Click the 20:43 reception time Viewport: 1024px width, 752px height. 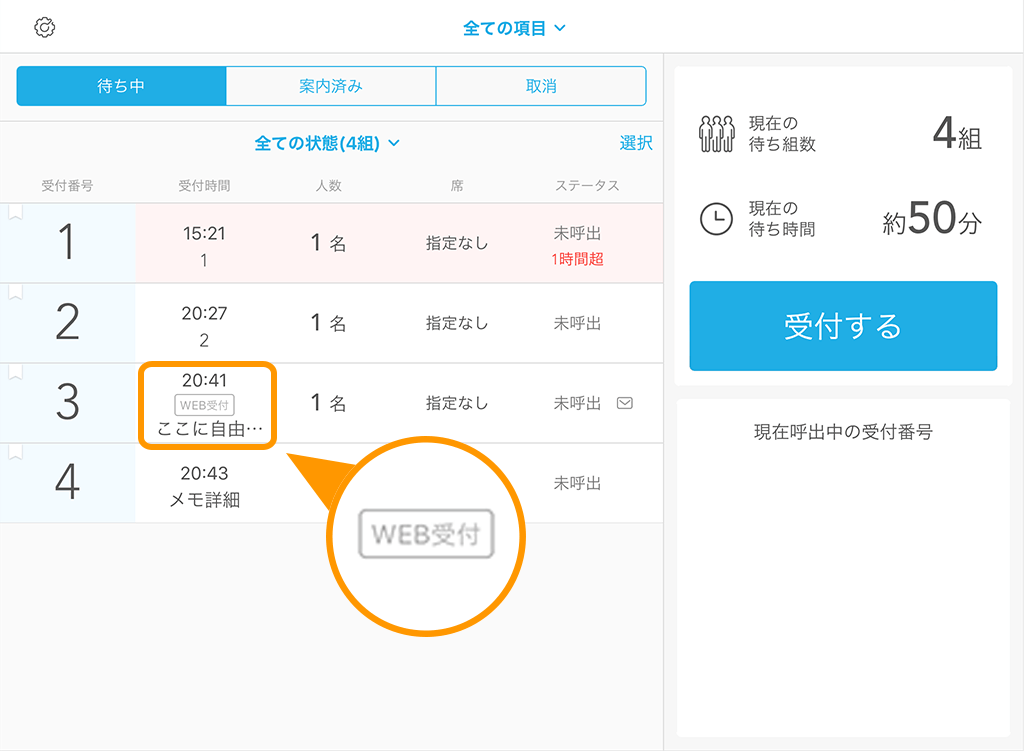click(204, 473)
